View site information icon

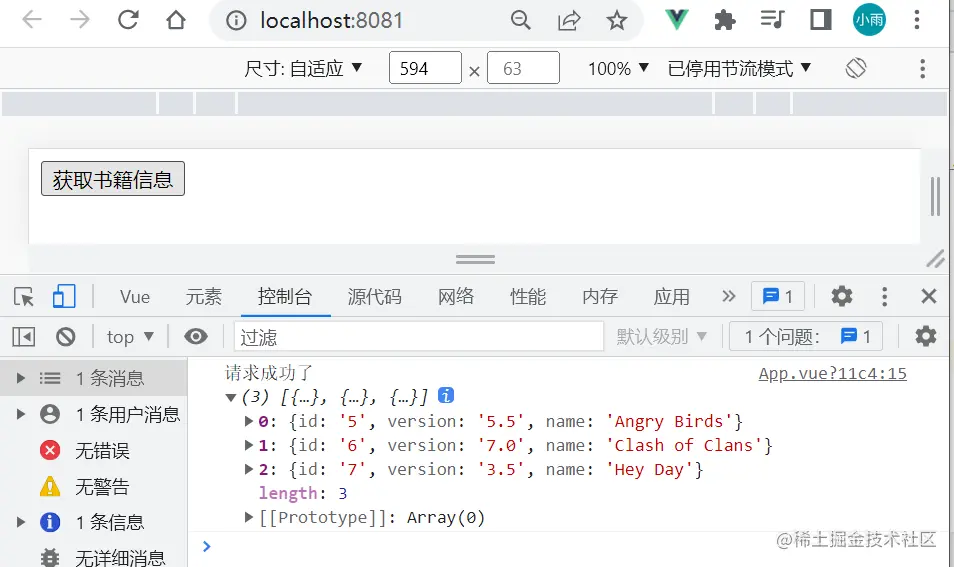click(x=236, y=21)
